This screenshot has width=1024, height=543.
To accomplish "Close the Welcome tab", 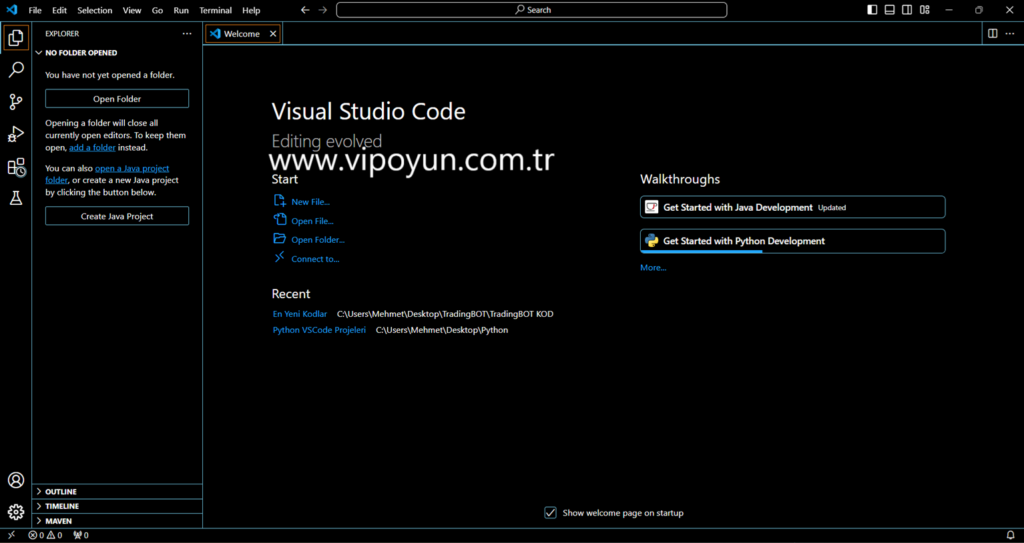I will [273, 34].
